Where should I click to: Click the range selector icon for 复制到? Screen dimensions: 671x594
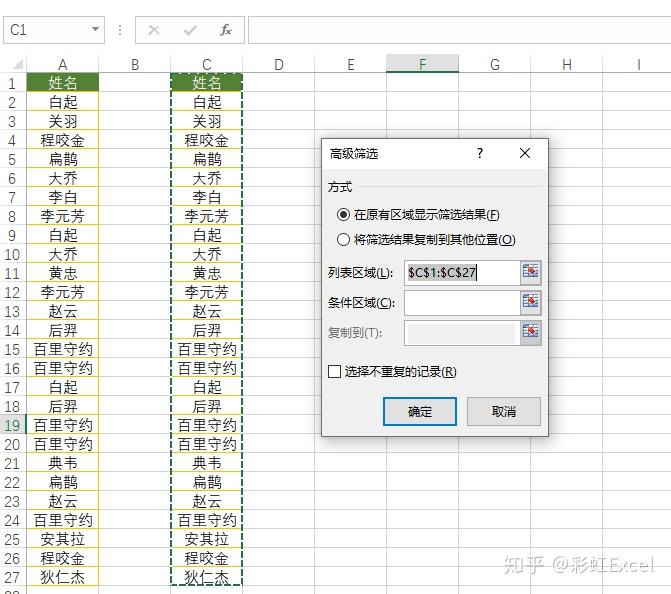531,332
